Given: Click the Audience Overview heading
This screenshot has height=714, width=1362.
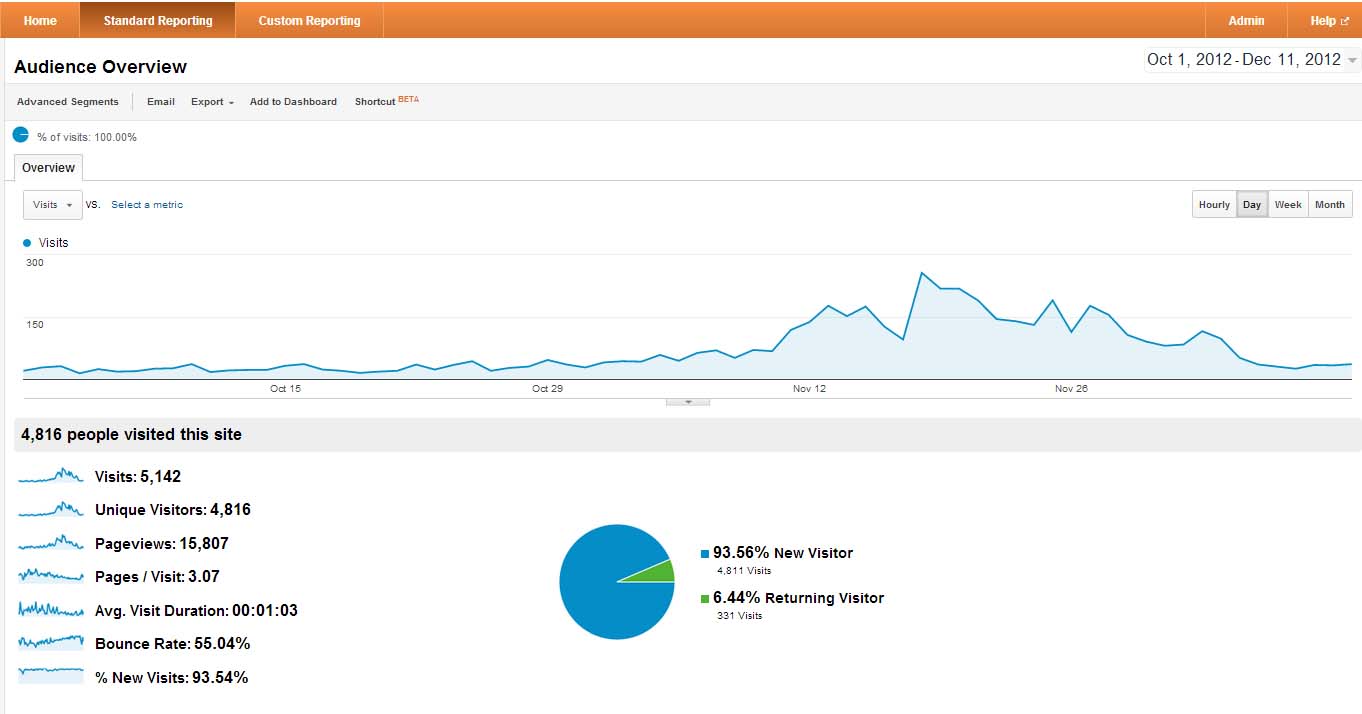Looking at the screenshot, I should [100, 67].
